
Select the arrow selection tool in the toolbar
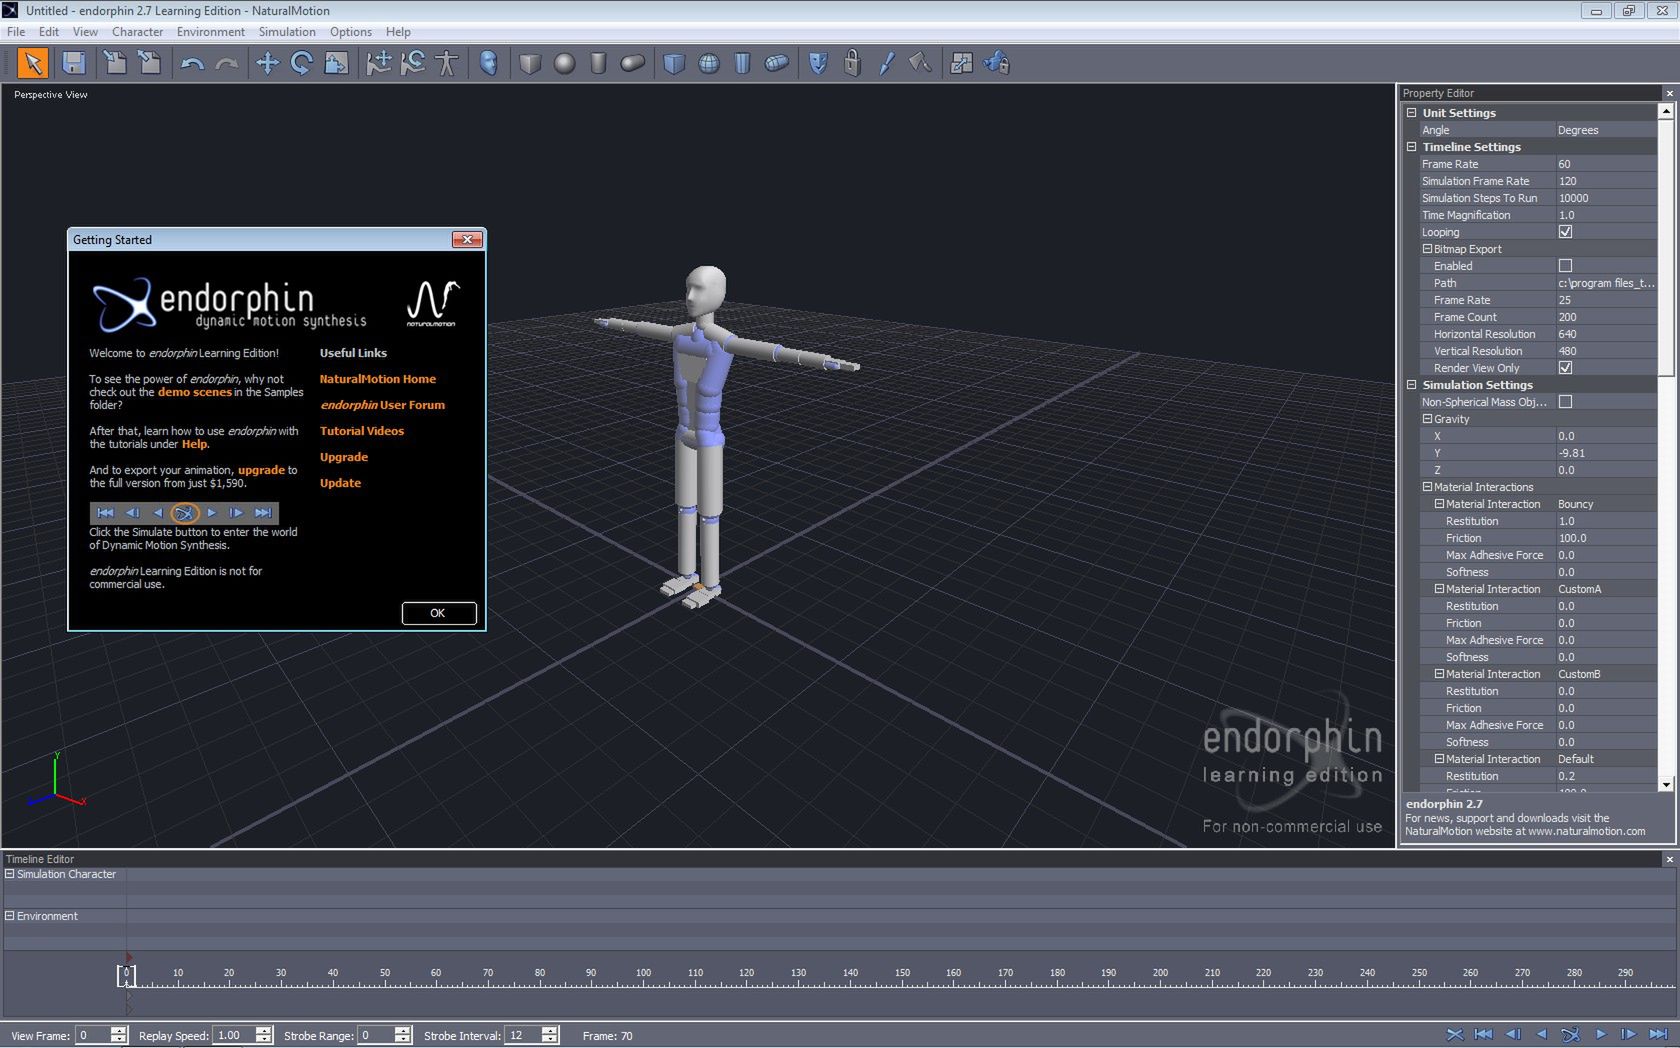pos(33,64)
